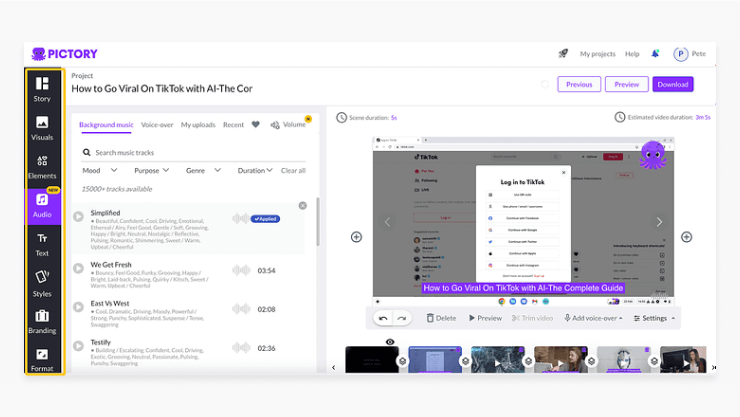Download the video
Screen dimensions: 740x417
pyautogui.click(x=673, y=84)
